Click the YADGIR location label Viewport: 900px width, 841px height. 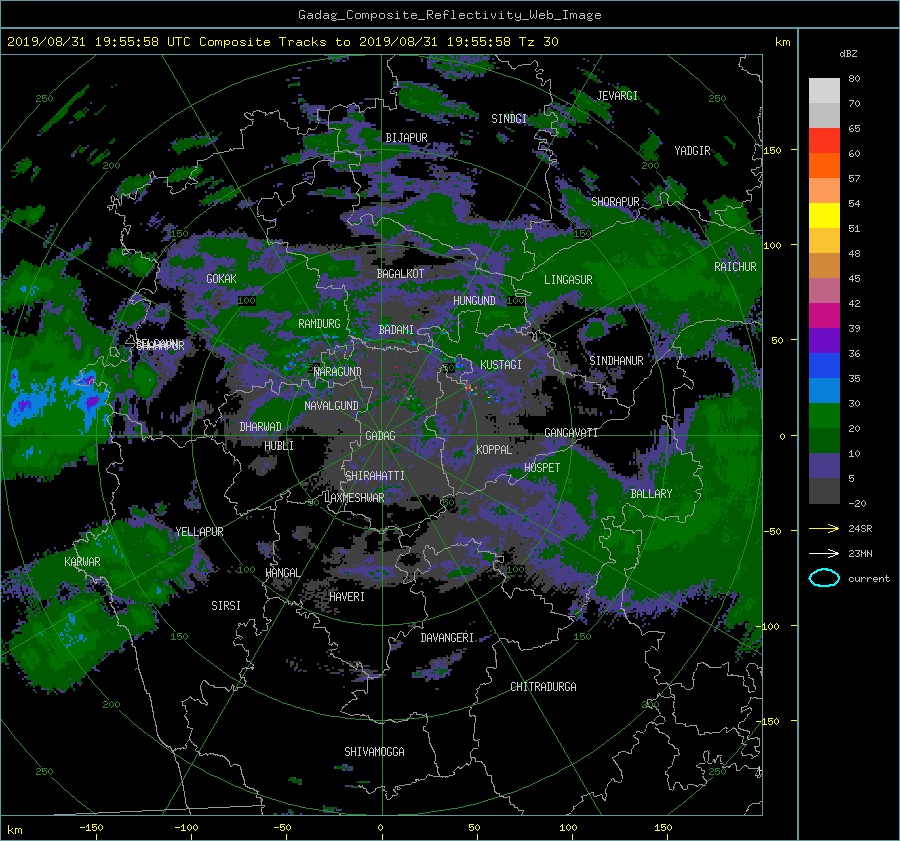coord(692,151)
